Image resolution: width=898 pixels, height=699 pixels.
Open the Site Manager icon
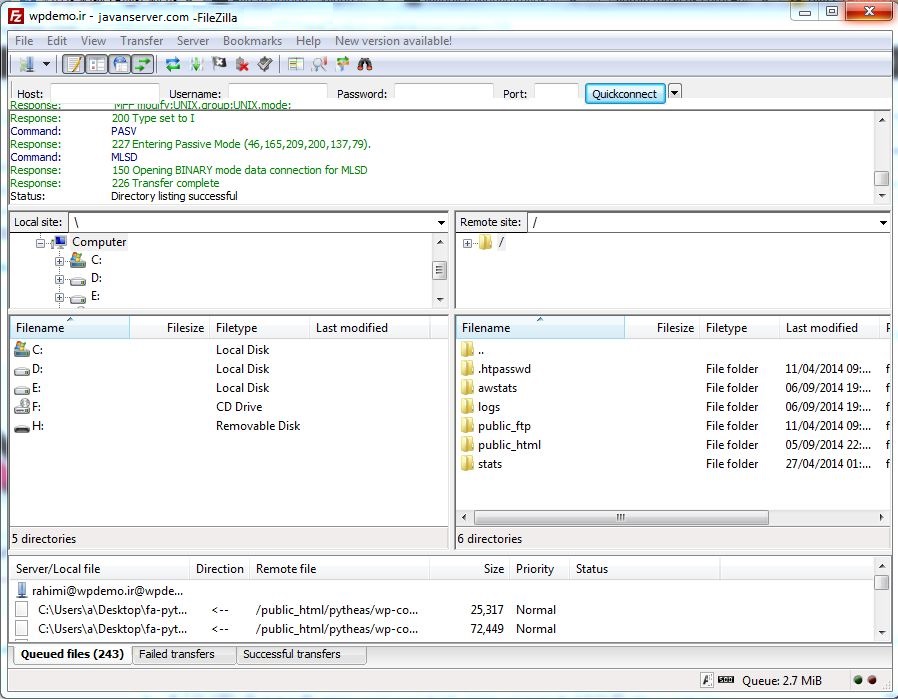point(26,64)
